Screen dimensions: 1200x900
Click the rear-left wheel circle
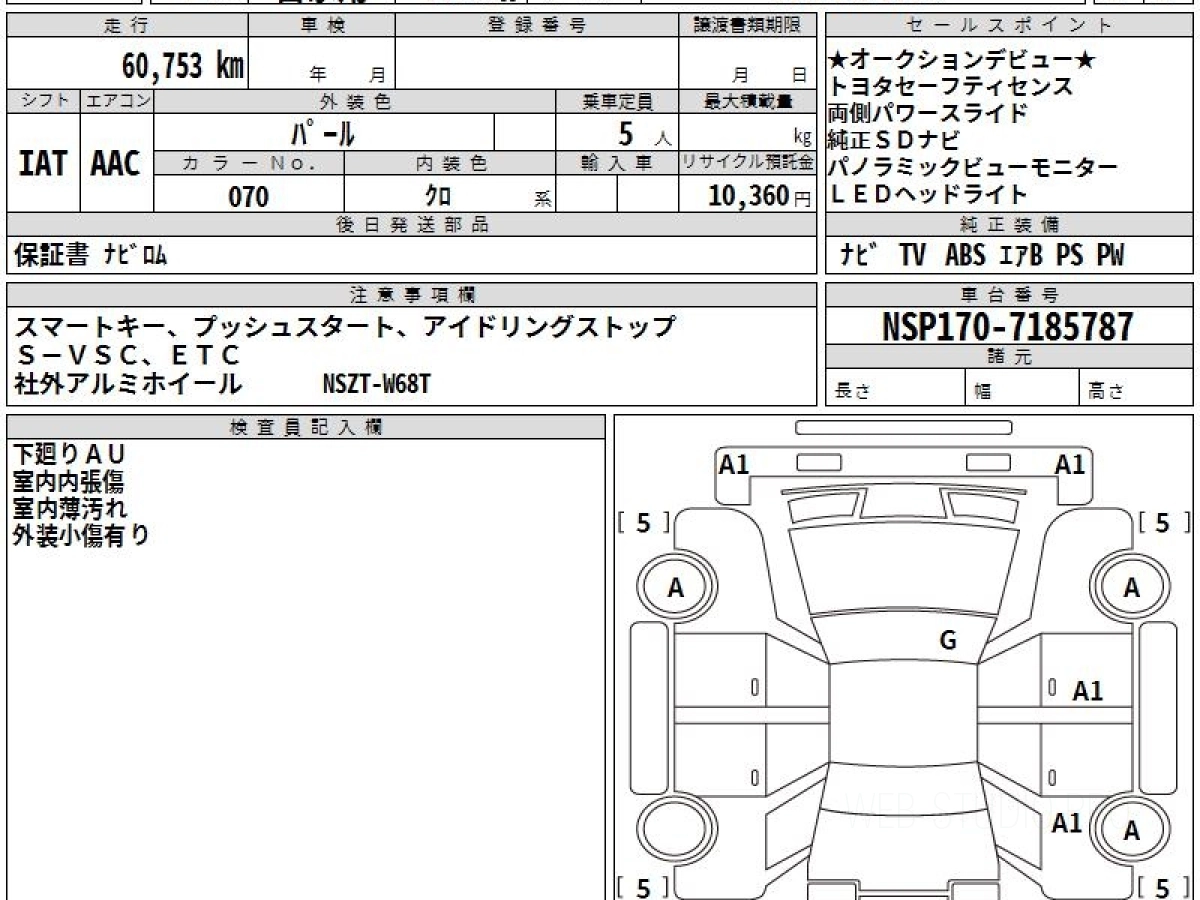[x=676, y=830]
